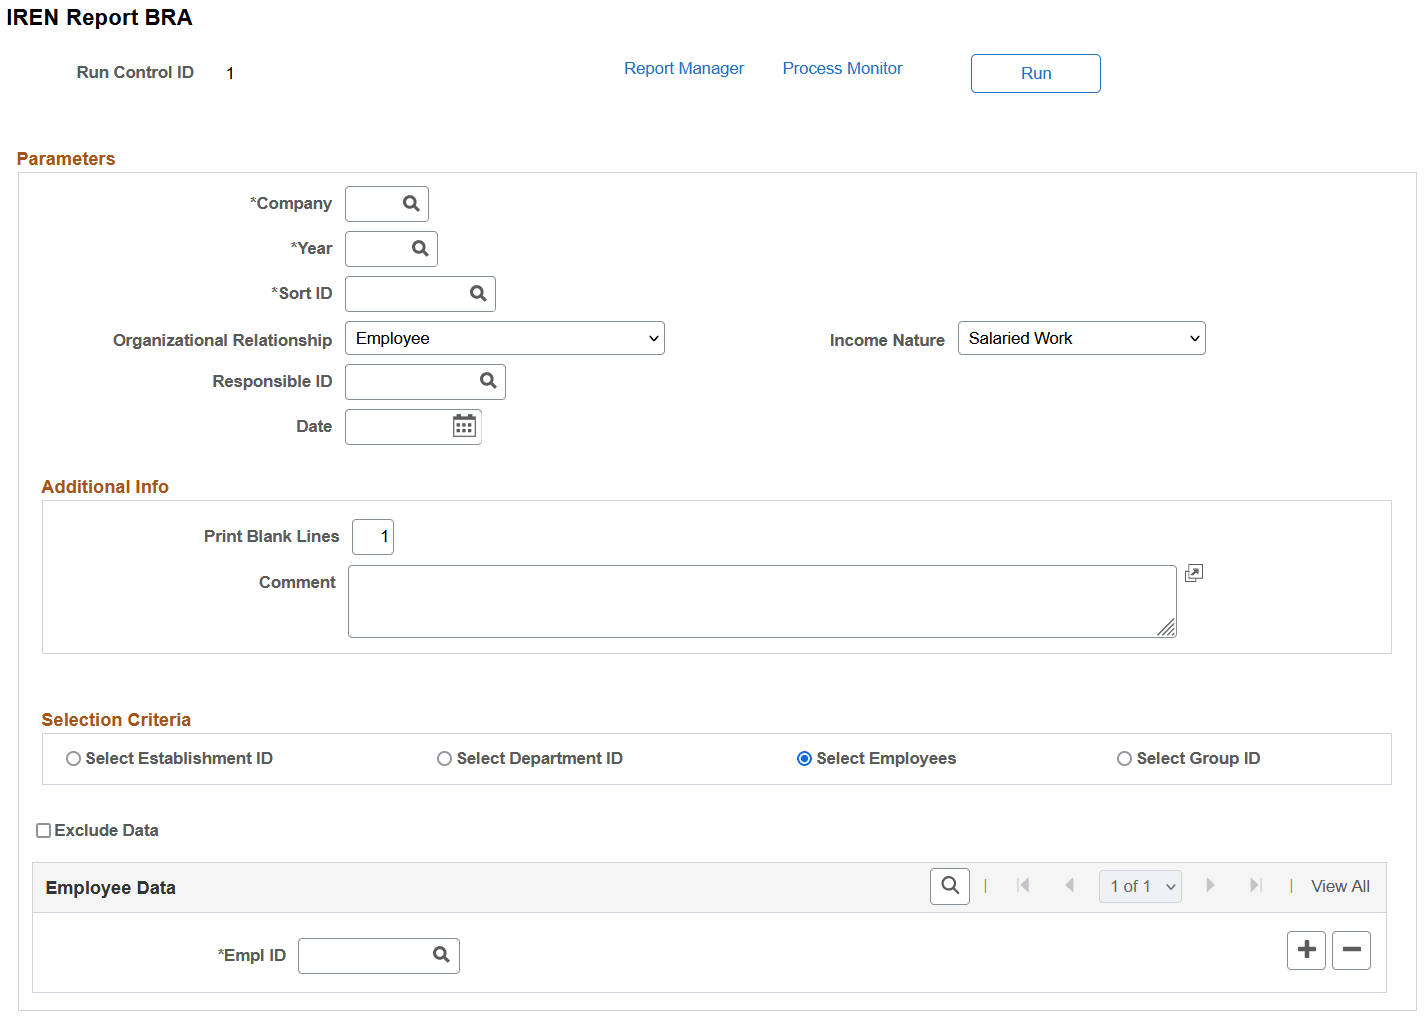Choose the Select Group ID radio option
The width and height of the screenshot is (1427, 1018).
pyautogui.click(x=1124, y=759)
